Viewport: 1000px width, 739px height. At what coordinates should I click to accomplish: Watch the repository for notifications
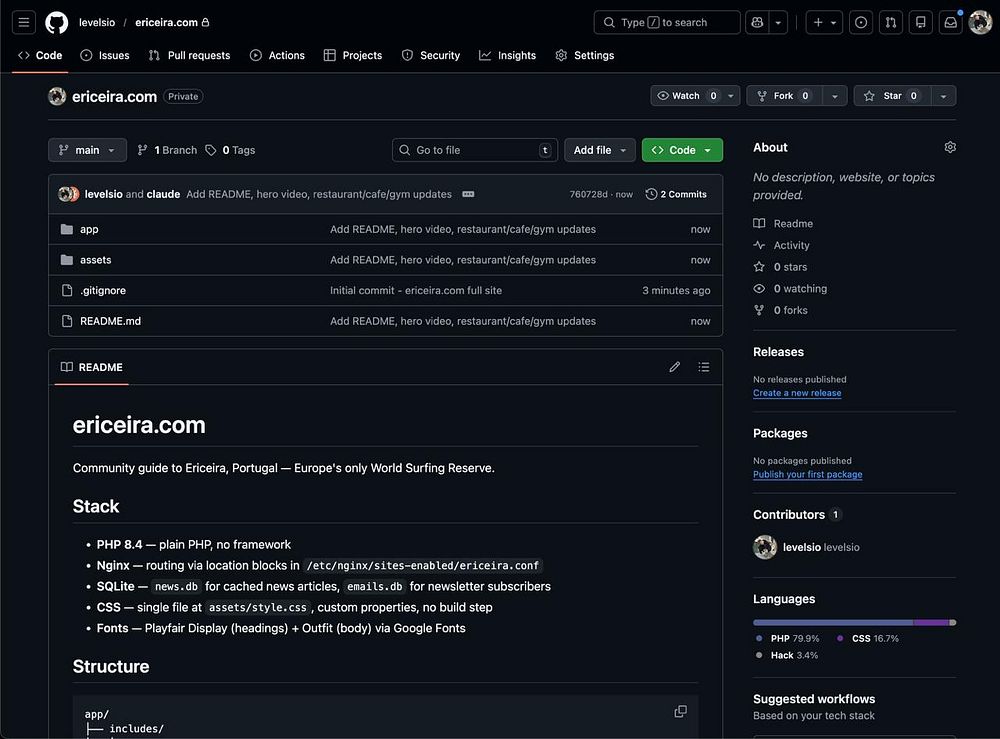coord(685,96)
